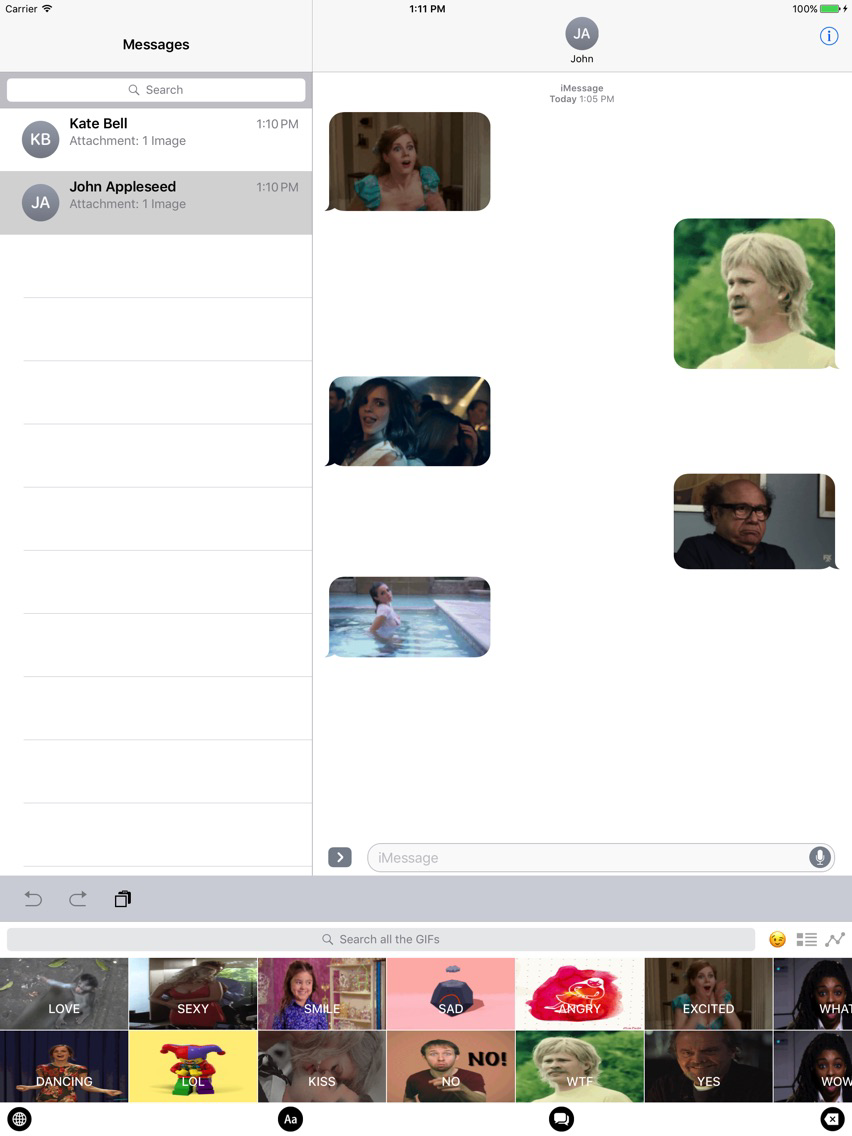Open the Kate Bell conversation

tap(156, 139)
